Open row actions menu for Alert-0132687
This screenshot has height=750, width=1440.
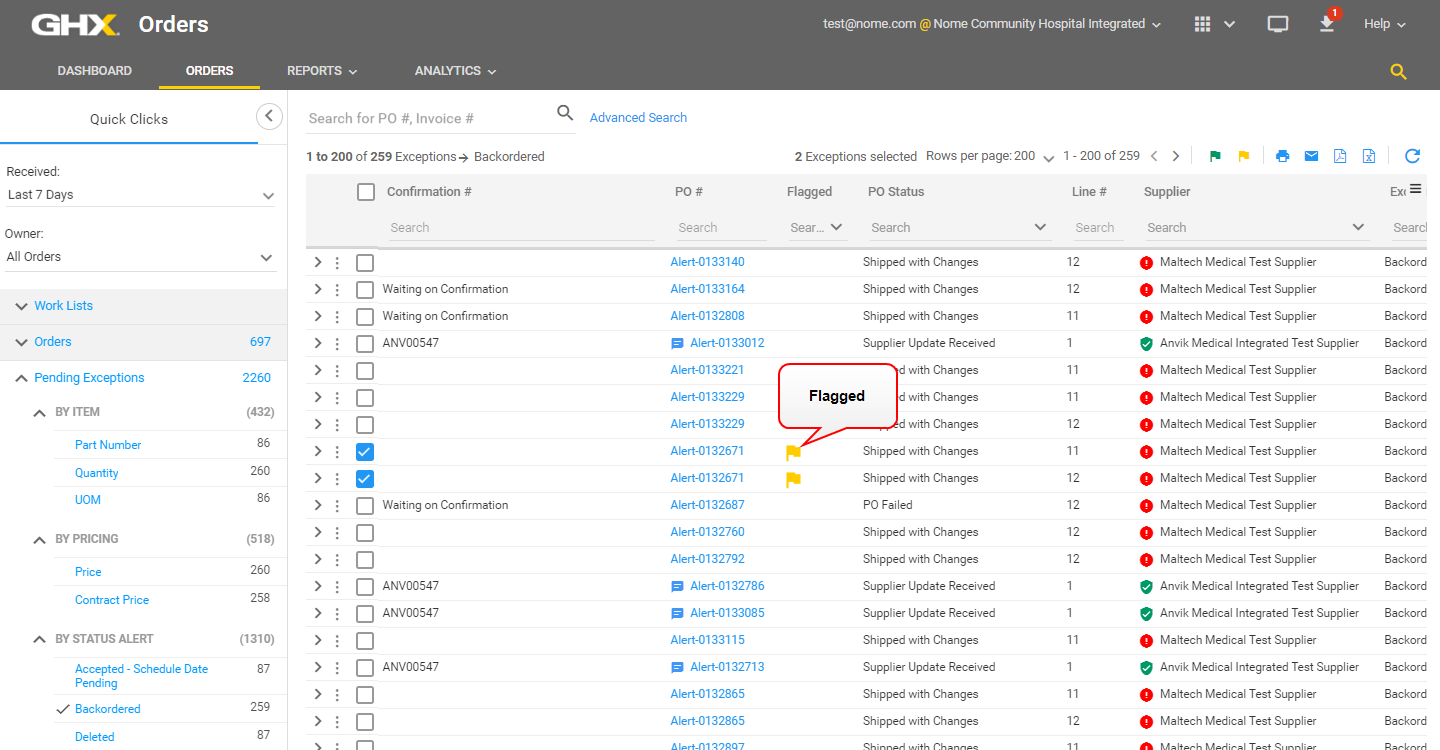point(337,505)
